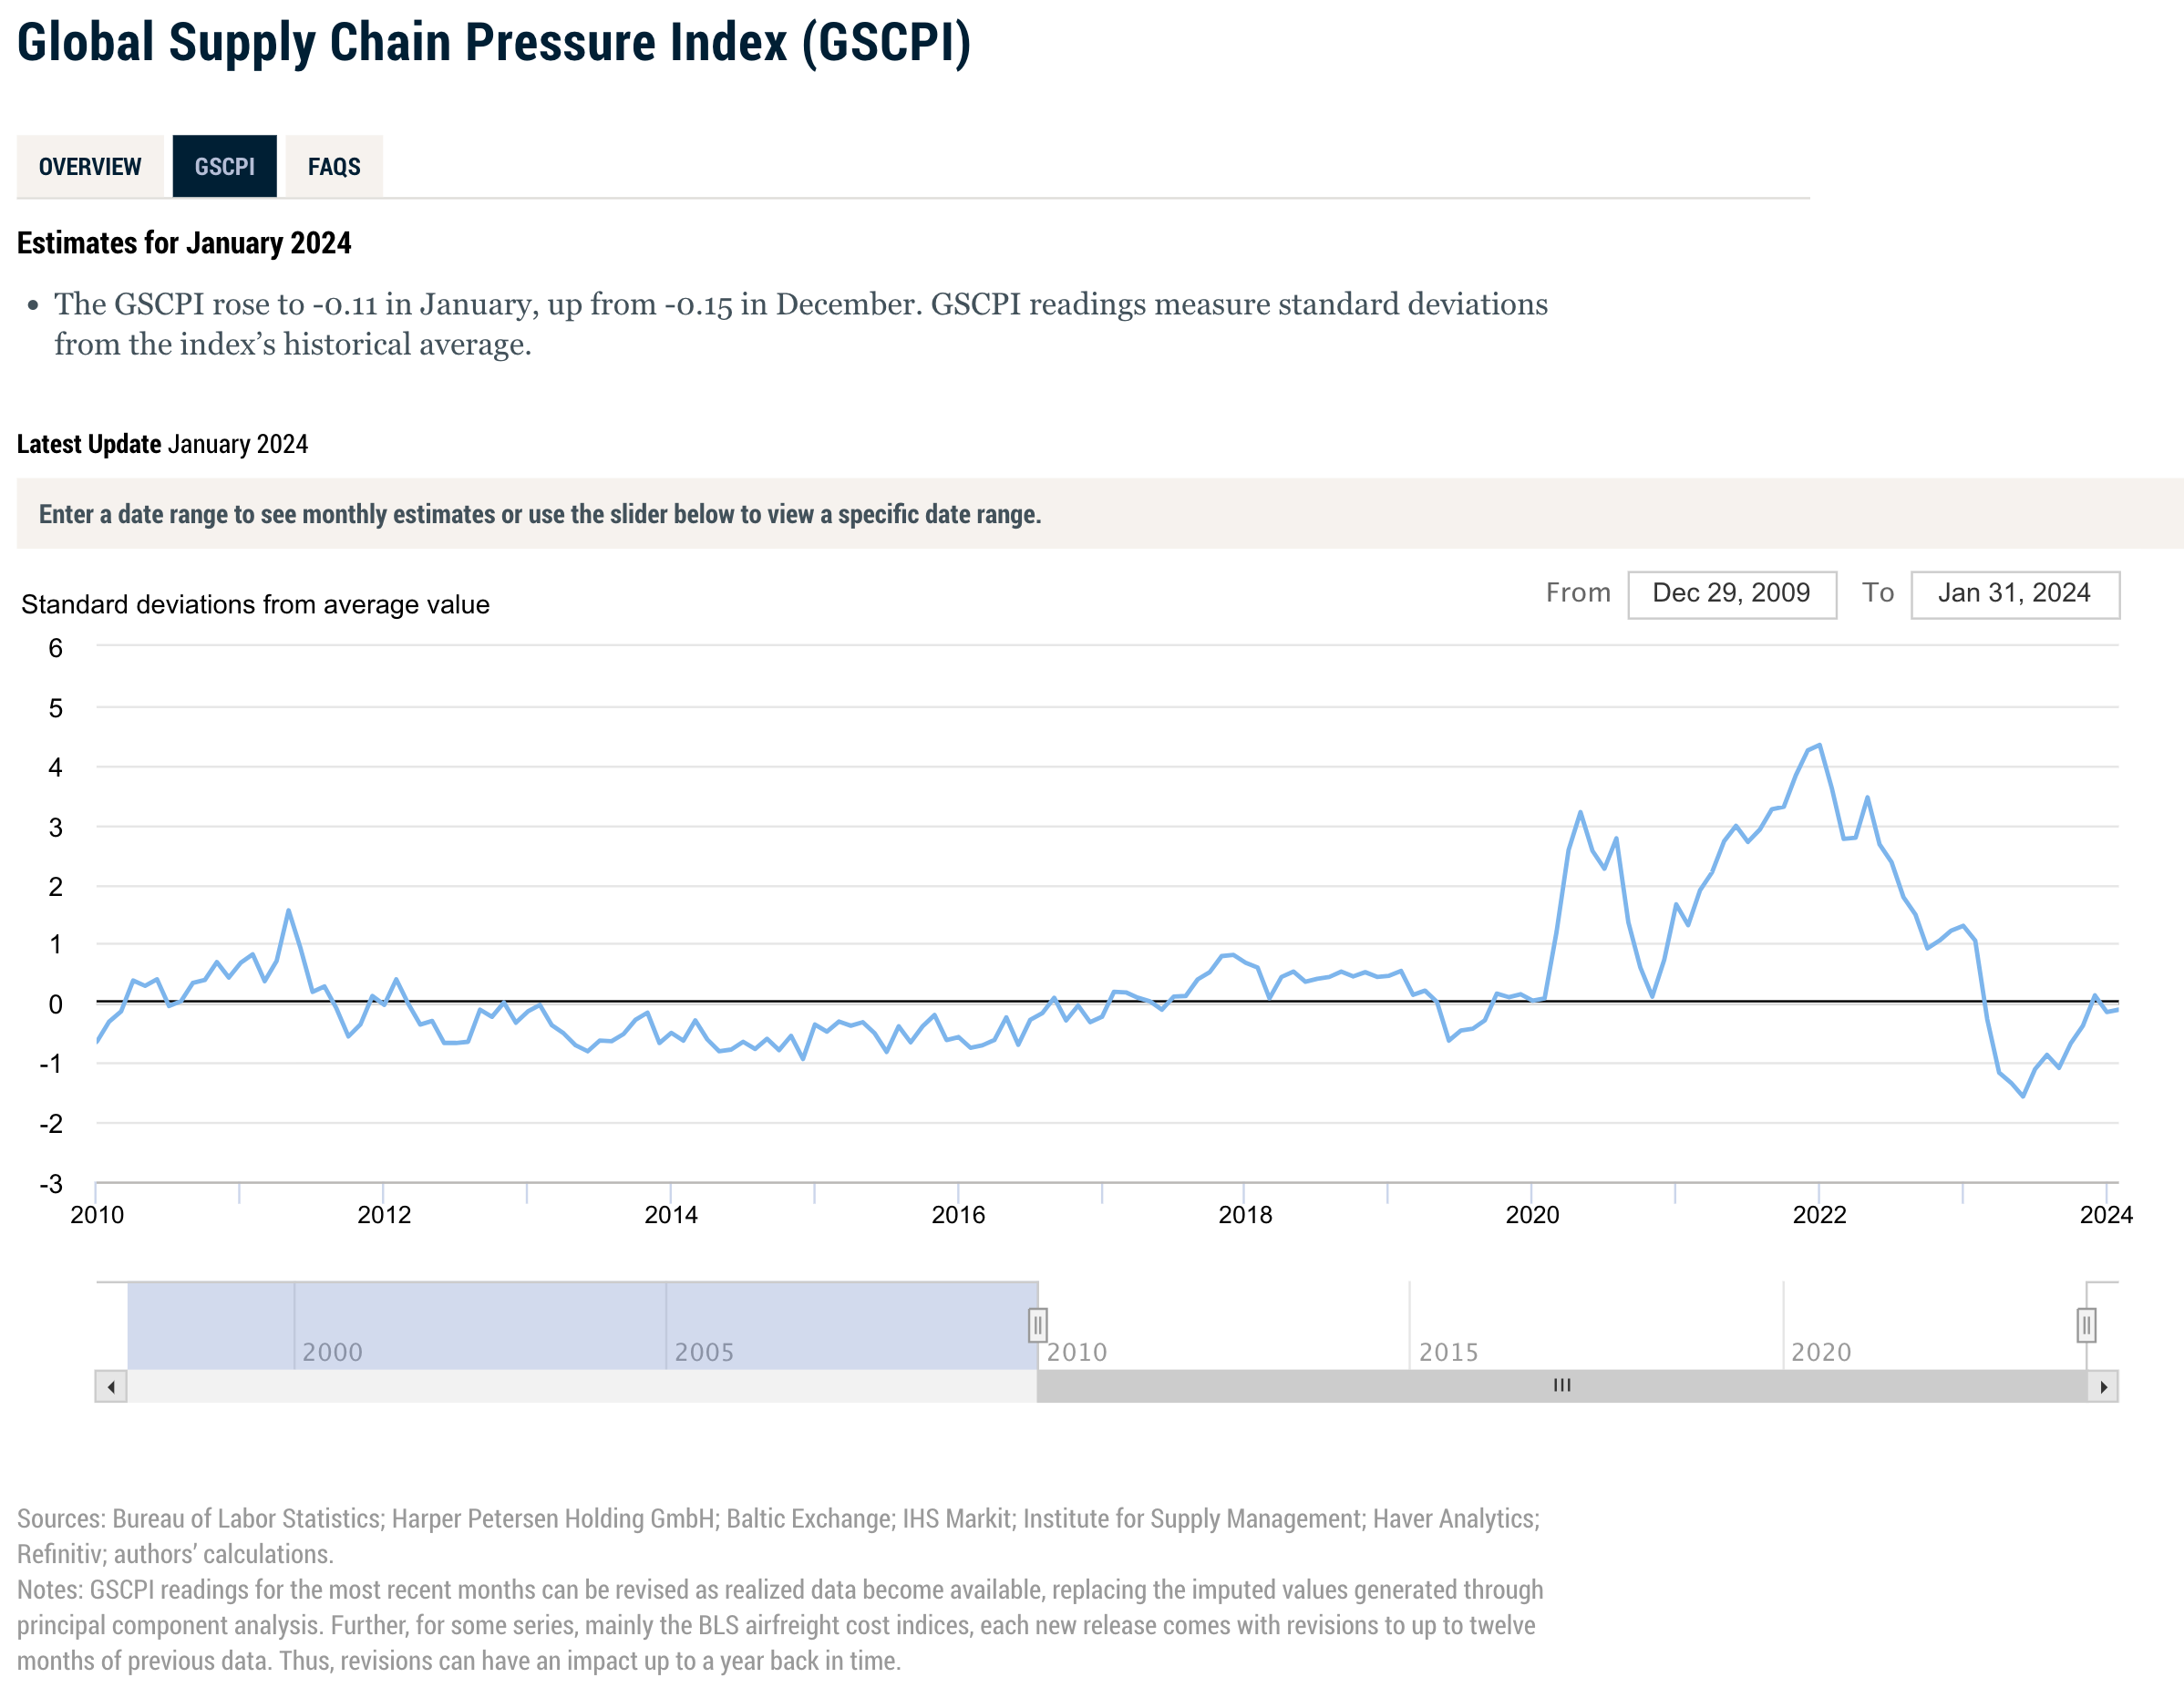Click the 2020 marker in range navigator
Image resolution: width=2184 pixels, height=1688 pixels.
[1820, 1351]
